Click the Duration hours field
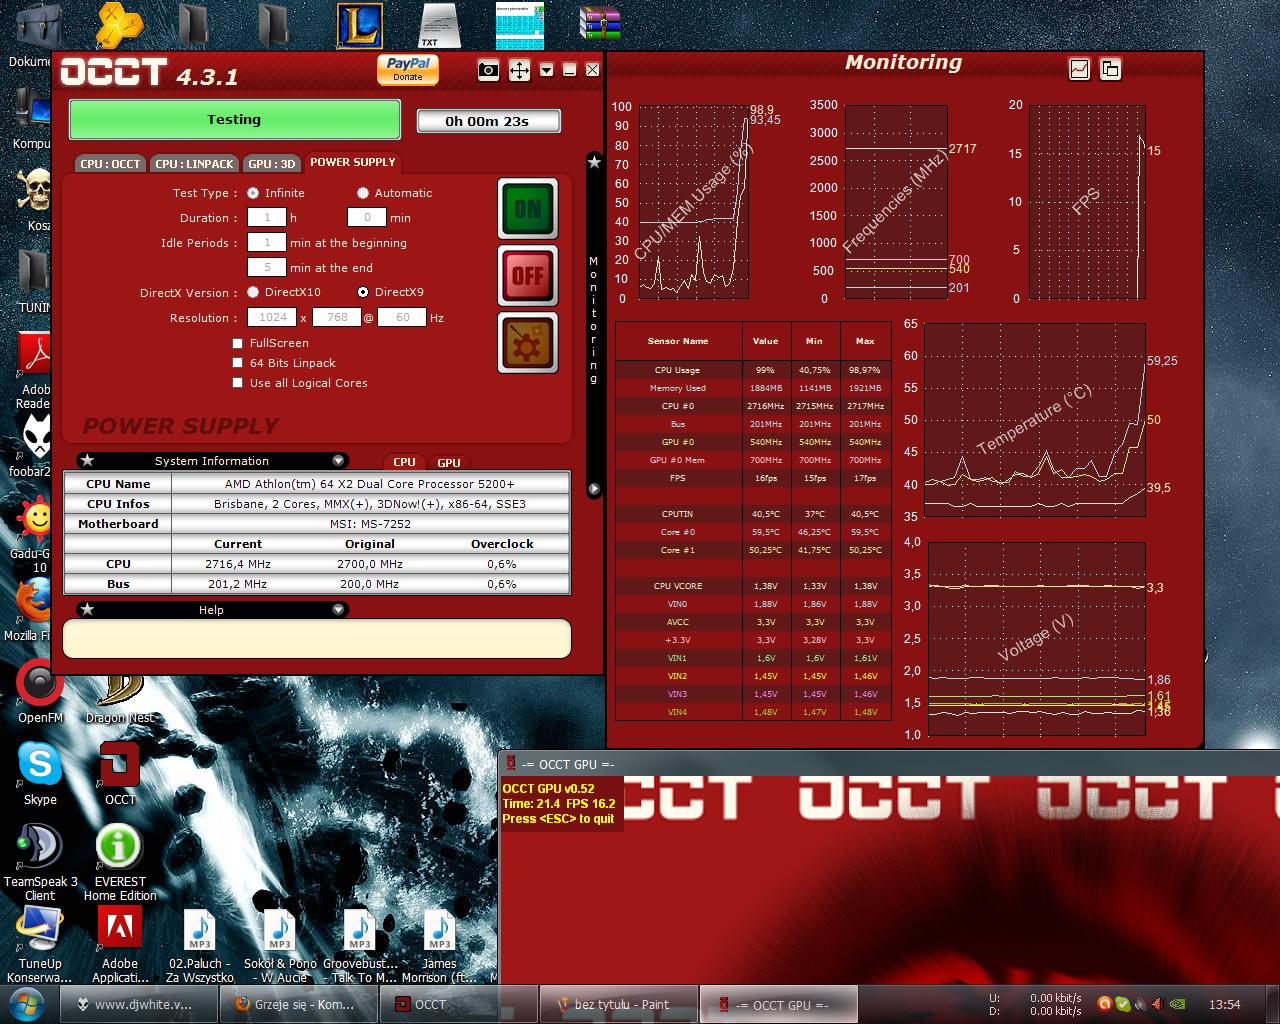 point(267,217)
